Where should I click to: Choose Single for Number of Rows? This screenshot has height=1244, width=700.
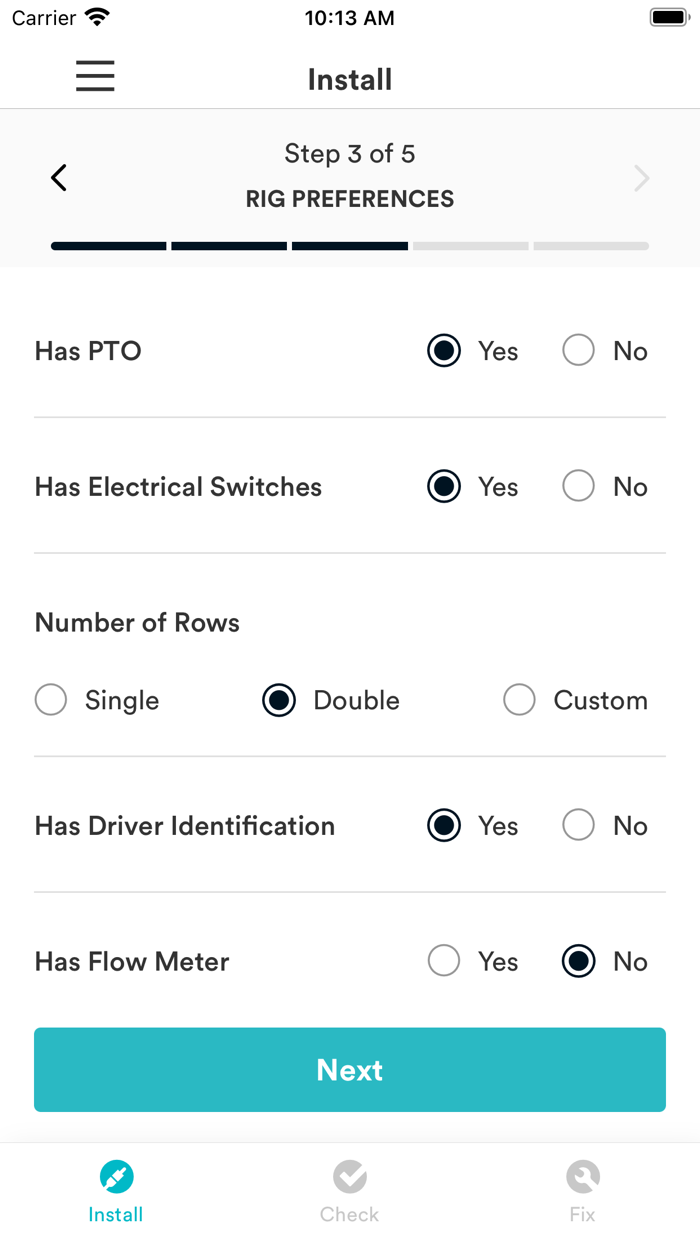click(x=50, y=700)
